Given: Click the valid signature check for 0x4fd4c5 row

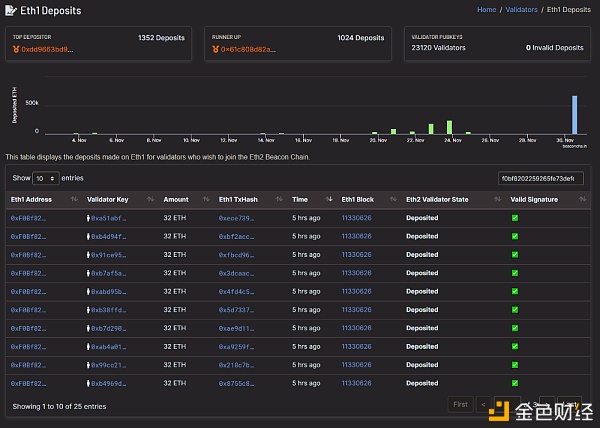Looking at the screenshot, I should click(515, 291).
